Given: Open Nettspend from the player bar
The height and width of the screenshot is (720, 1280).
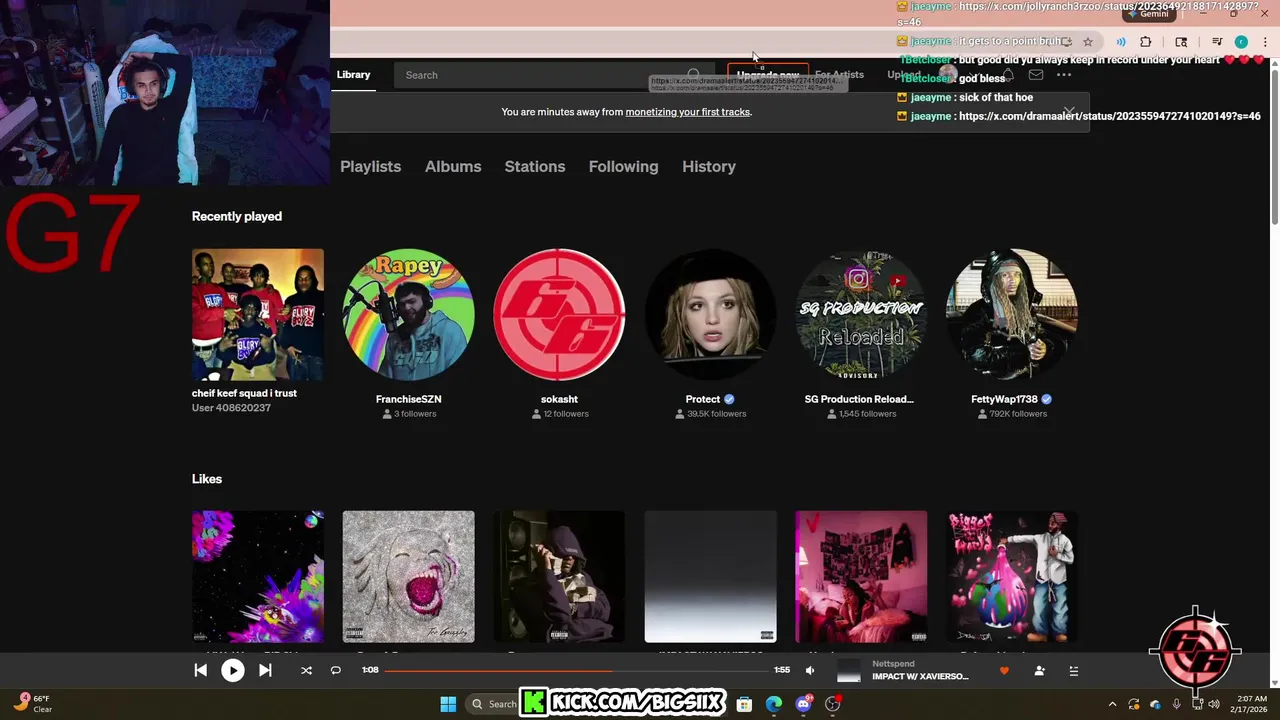Looking at the screenshot, I should pos(893,664).
